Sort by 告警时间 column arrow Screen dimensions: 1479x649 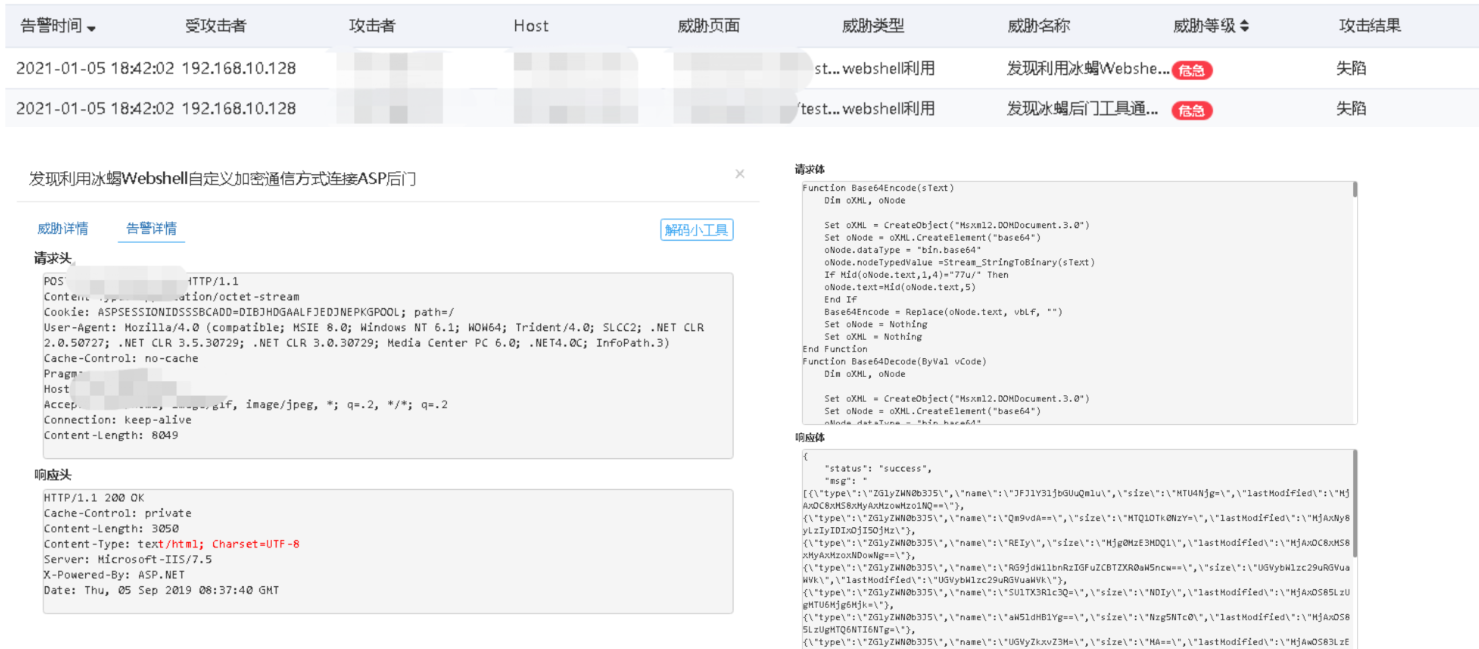(x=92, y=27)
